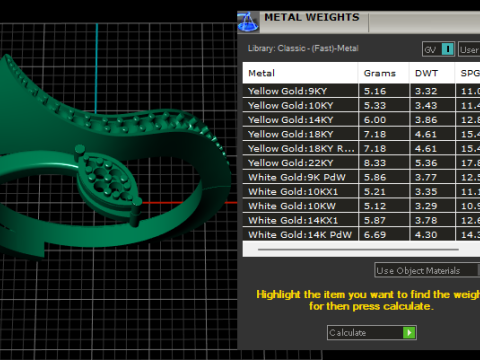The image size is (480, 360).
Task: Select the Yellow Gold:9KY row
Action: 361,91
